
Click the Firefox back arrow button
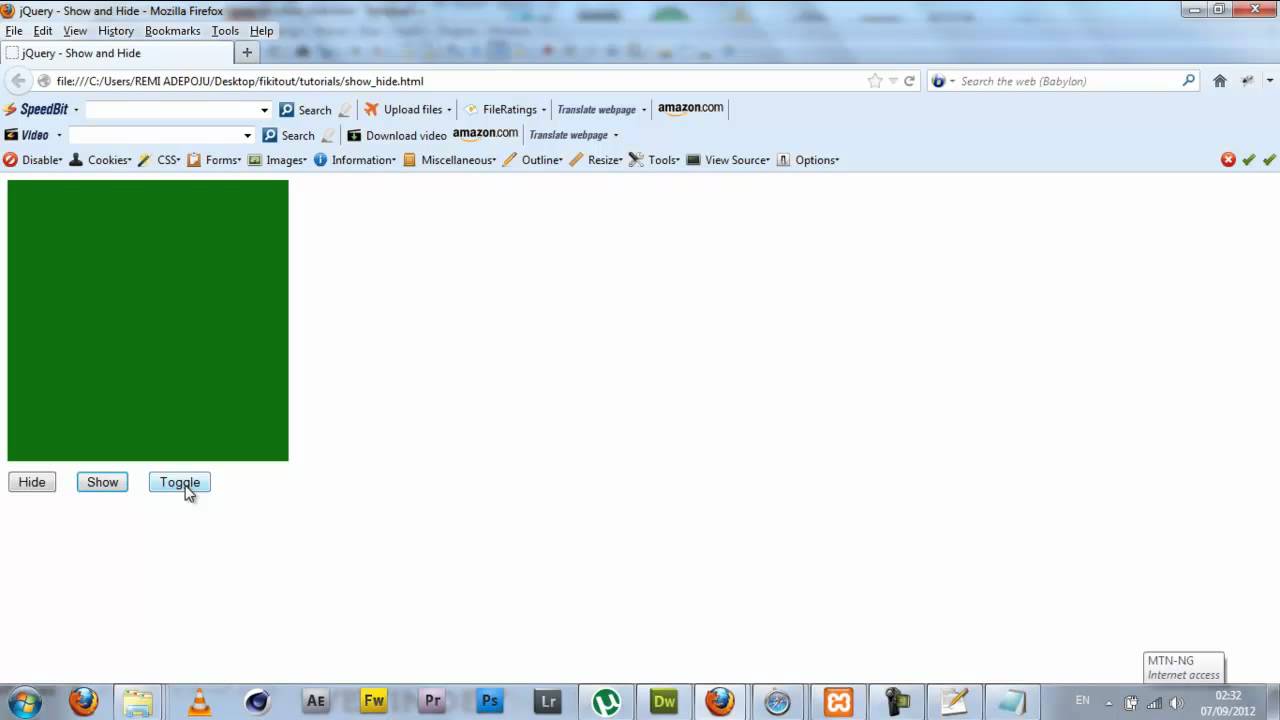point(18,81)
